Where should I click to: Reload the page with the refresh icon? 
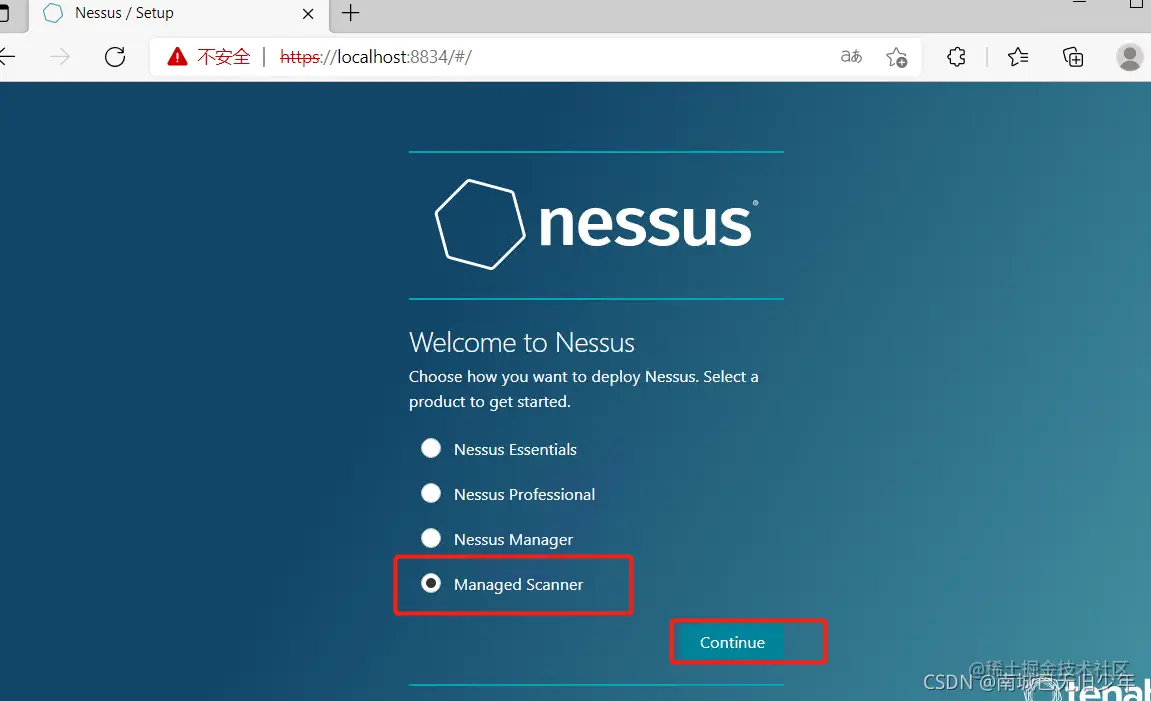pos(115,57)
